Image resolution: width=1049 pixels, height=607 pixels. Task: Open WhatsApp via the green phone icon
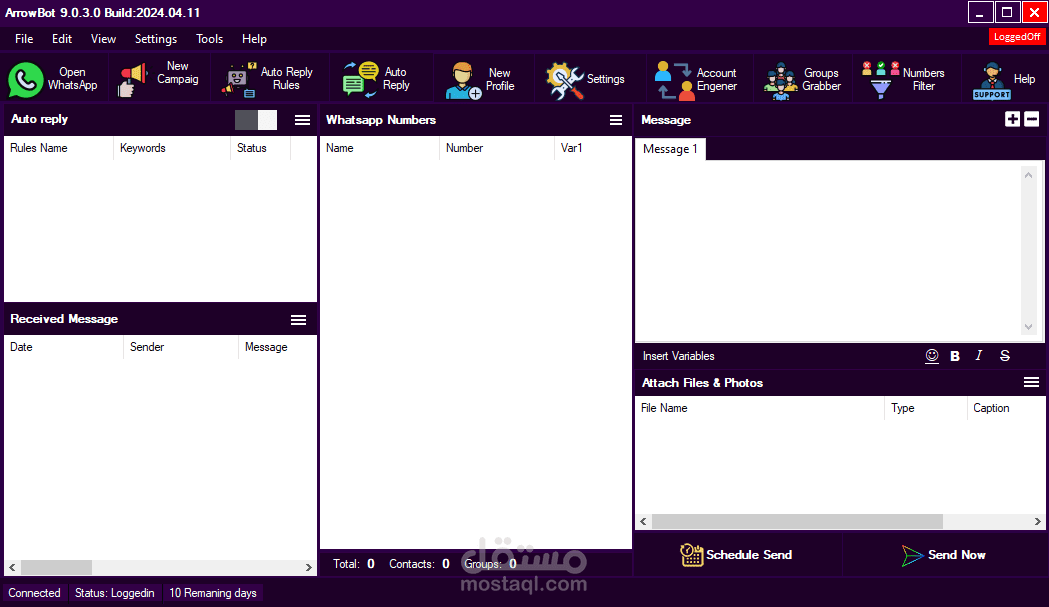coord(25,80)
